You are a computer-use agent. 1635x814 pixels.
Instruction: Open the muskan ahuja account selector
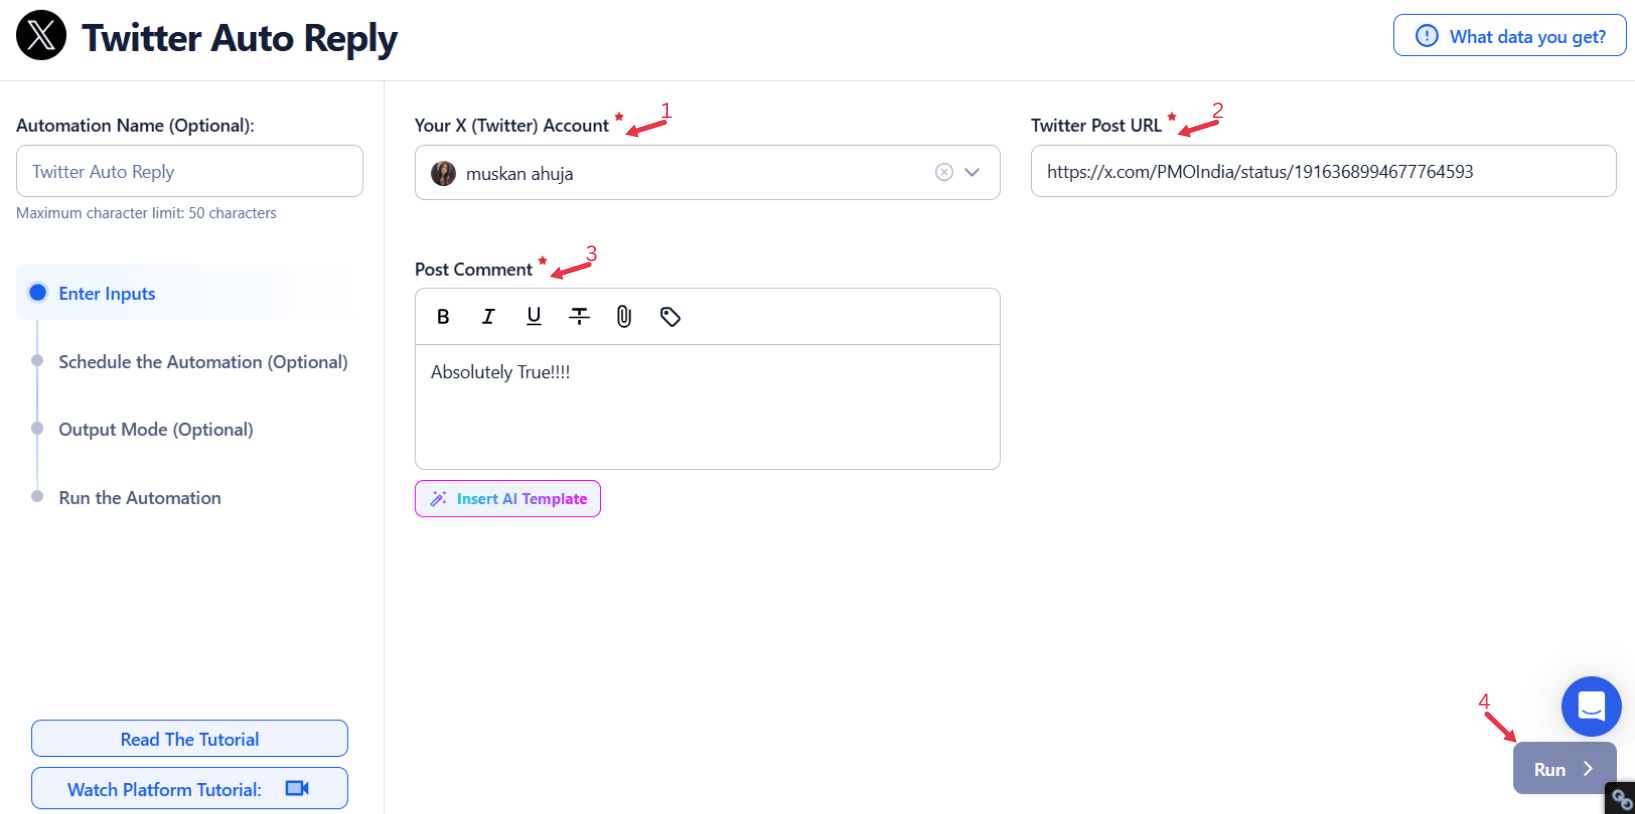tap(680, 173)
